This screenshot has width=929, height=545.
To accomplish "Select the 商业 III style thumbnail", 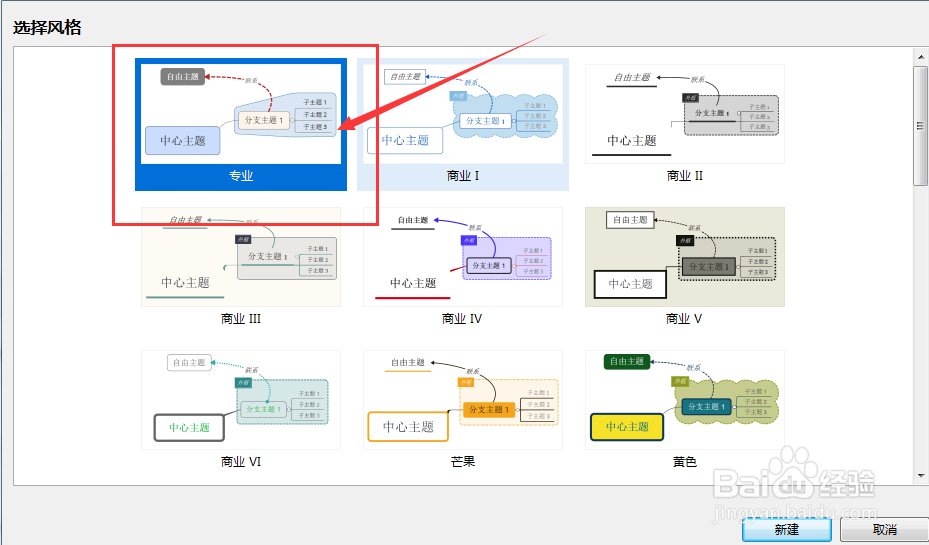I will [241, 257].
